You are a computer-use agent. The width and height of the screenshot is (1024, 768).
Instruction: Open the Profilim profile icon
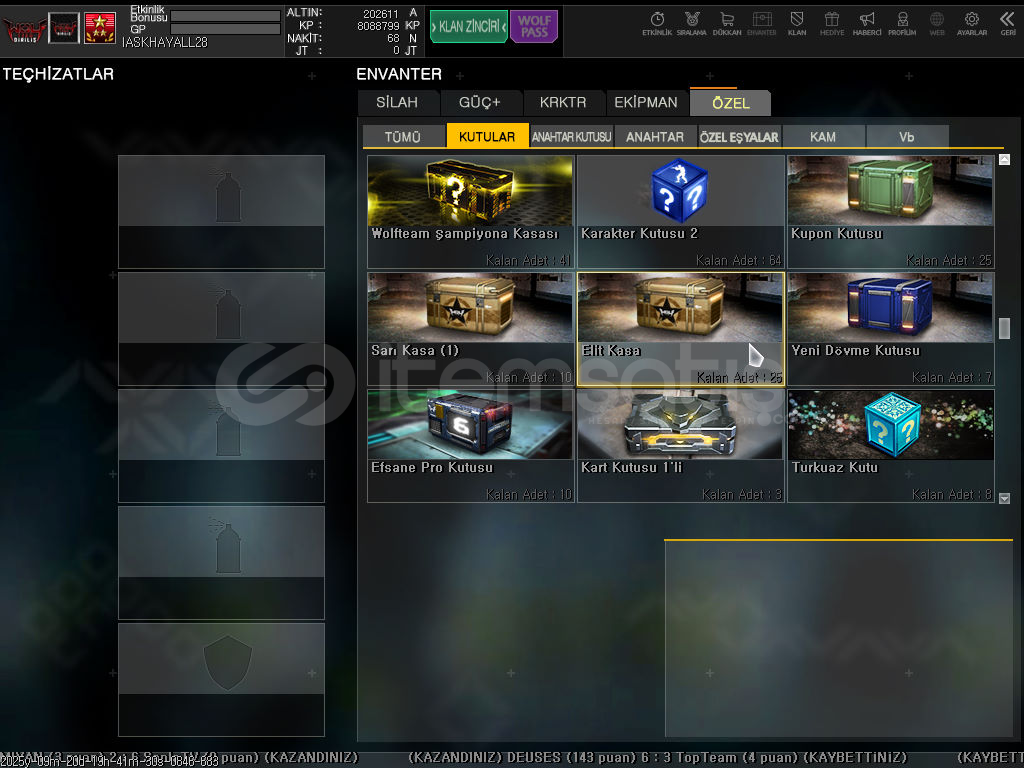click(x=902, y=24)
